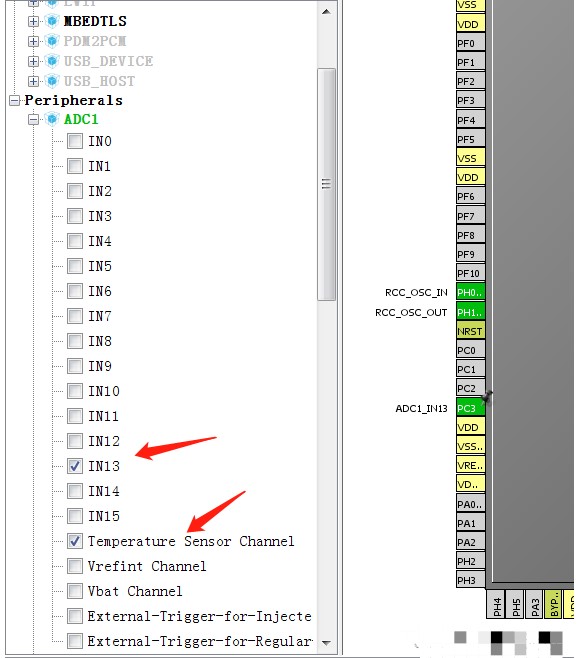Select the PH0 oscillator input pin

point(470,292)
